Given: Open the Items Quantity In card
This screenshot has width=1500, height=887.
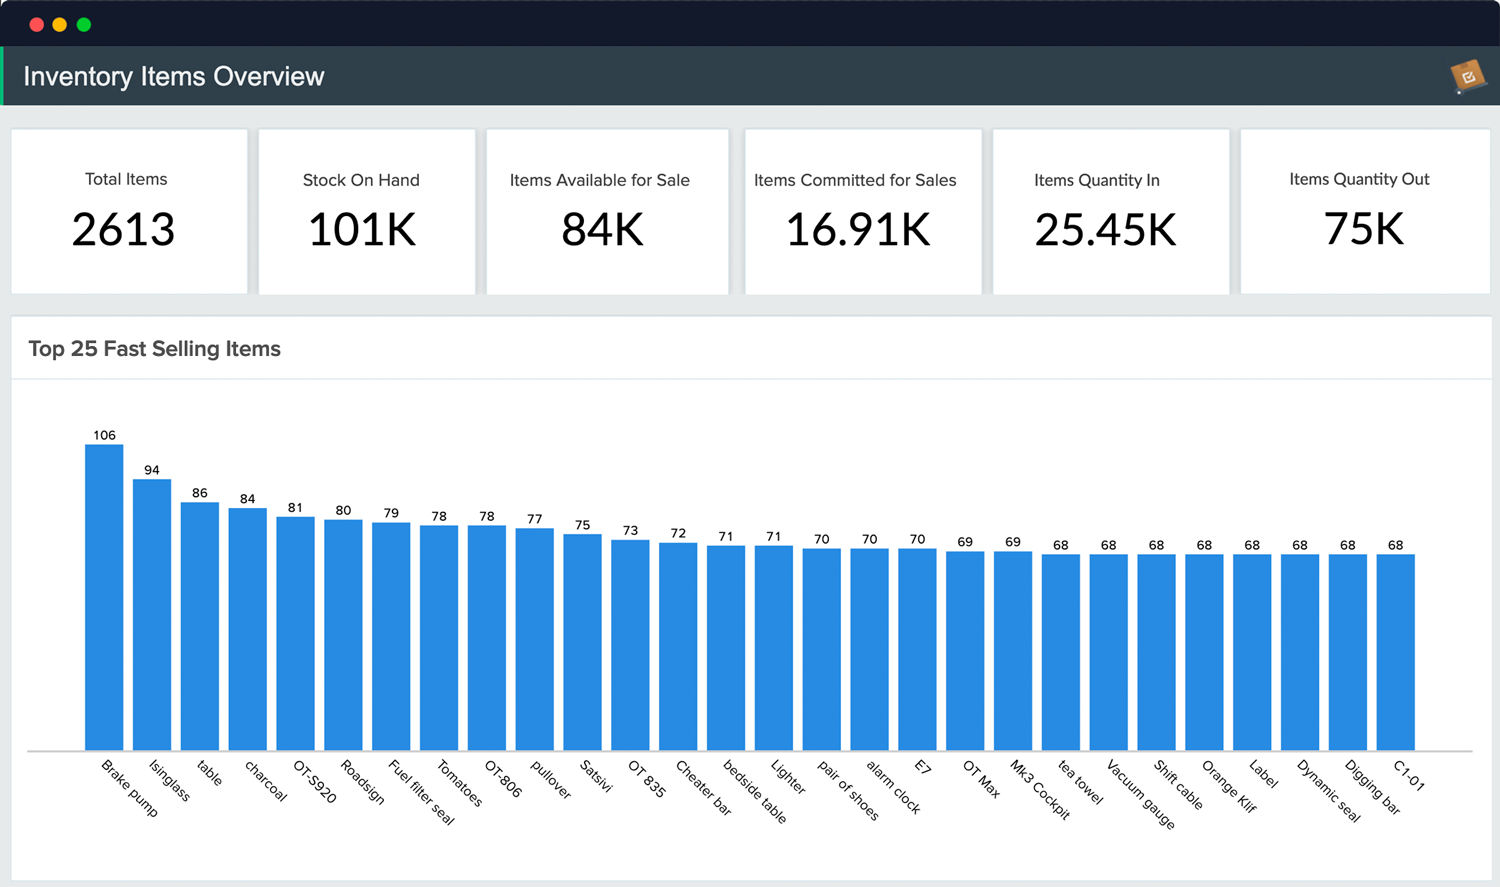Looking at the screenshot, I should tap(1110, 211).
